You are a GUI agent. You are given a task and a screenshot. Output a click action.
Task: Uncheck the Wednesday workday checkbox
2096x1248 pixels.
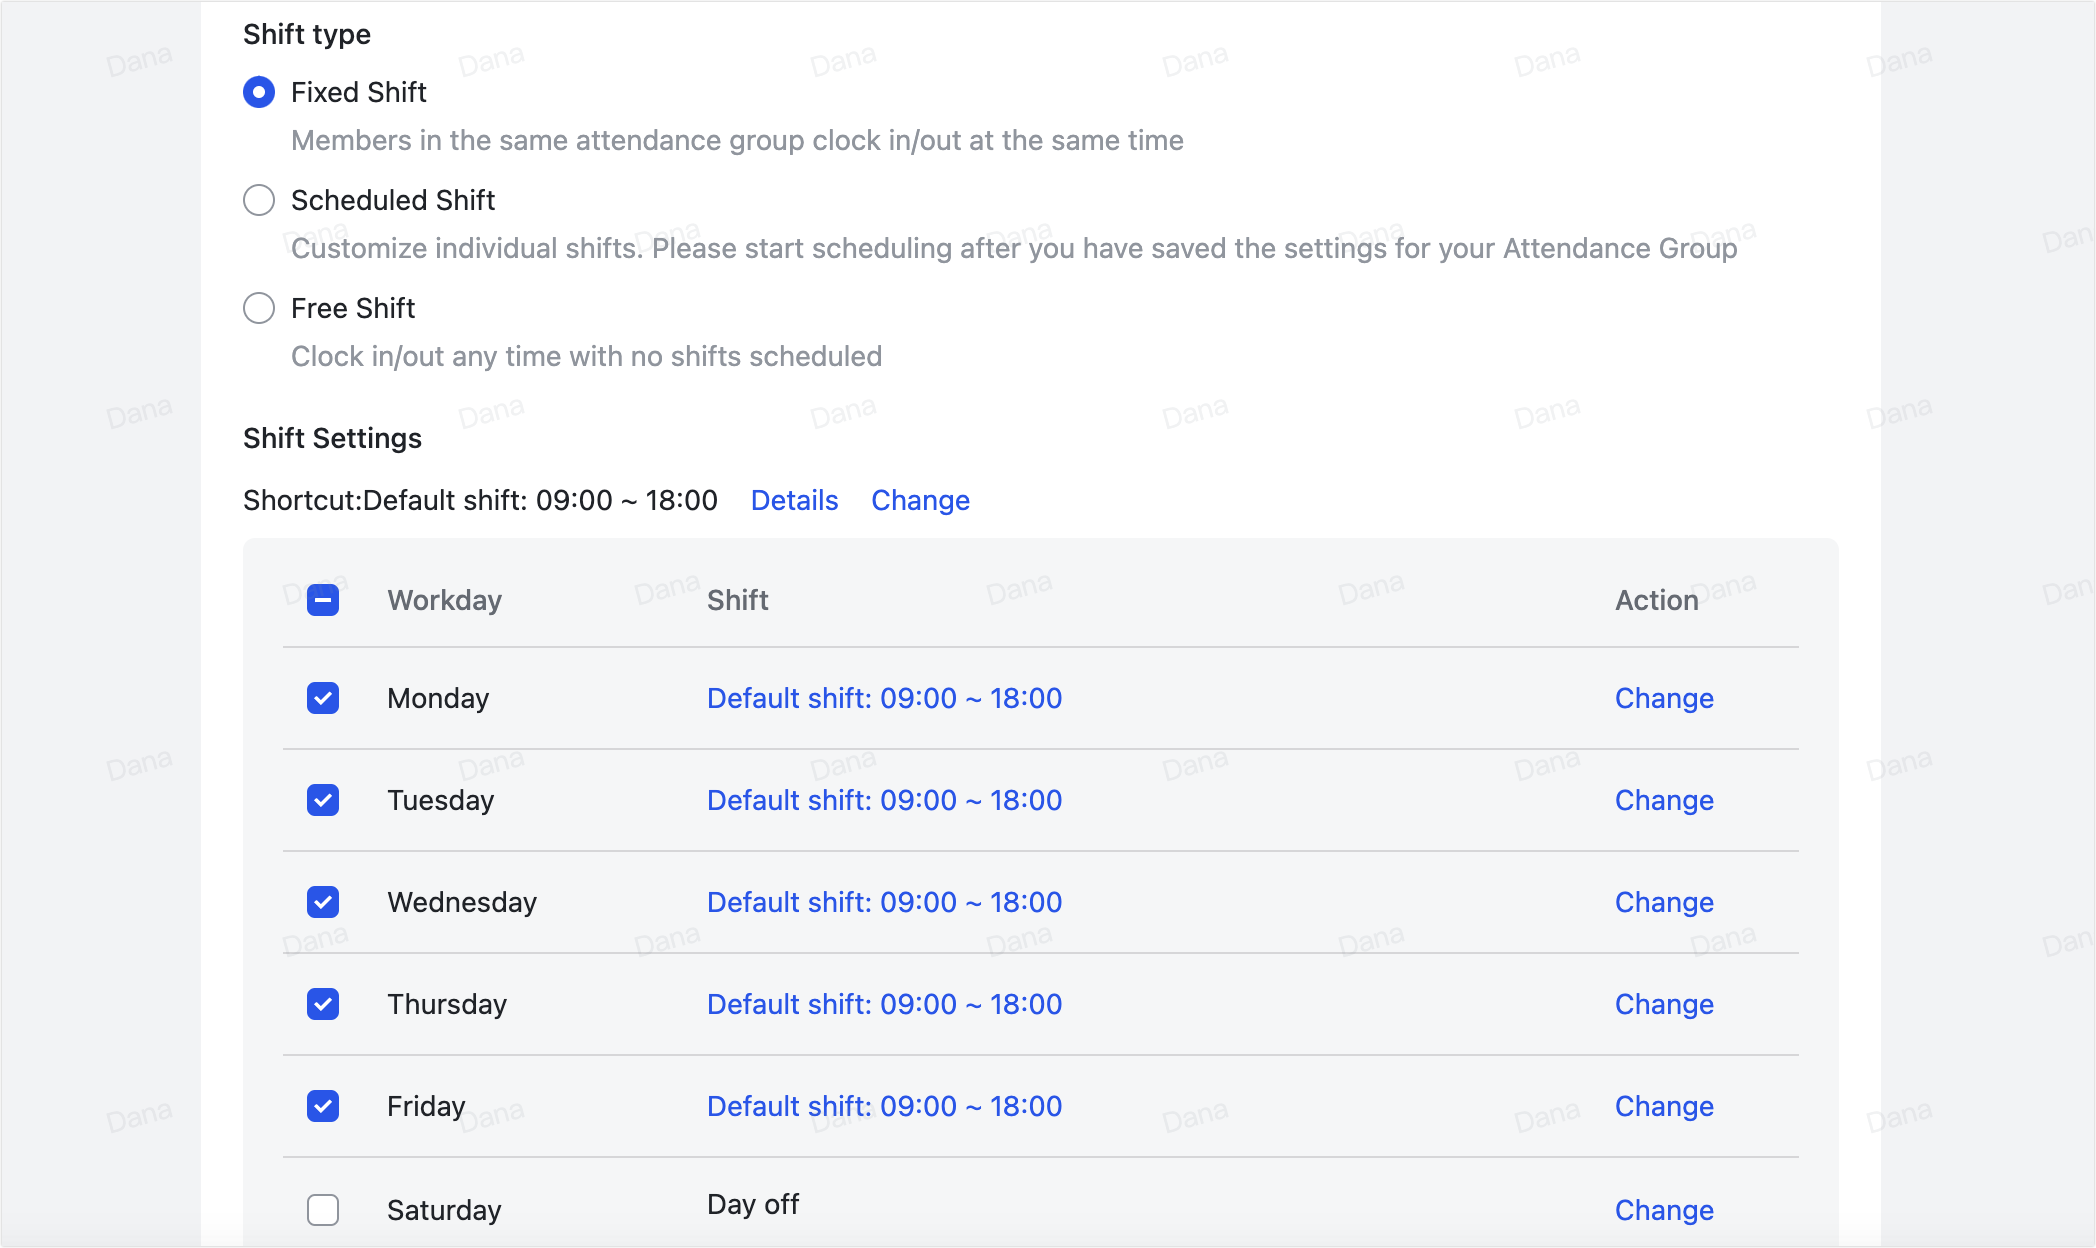pos(323,902)
